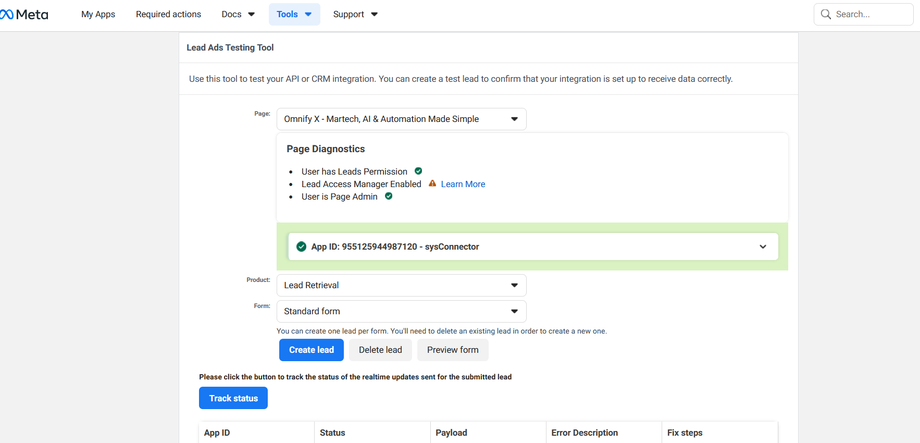Click the Leads Permission green checkmark

[418, 171]
